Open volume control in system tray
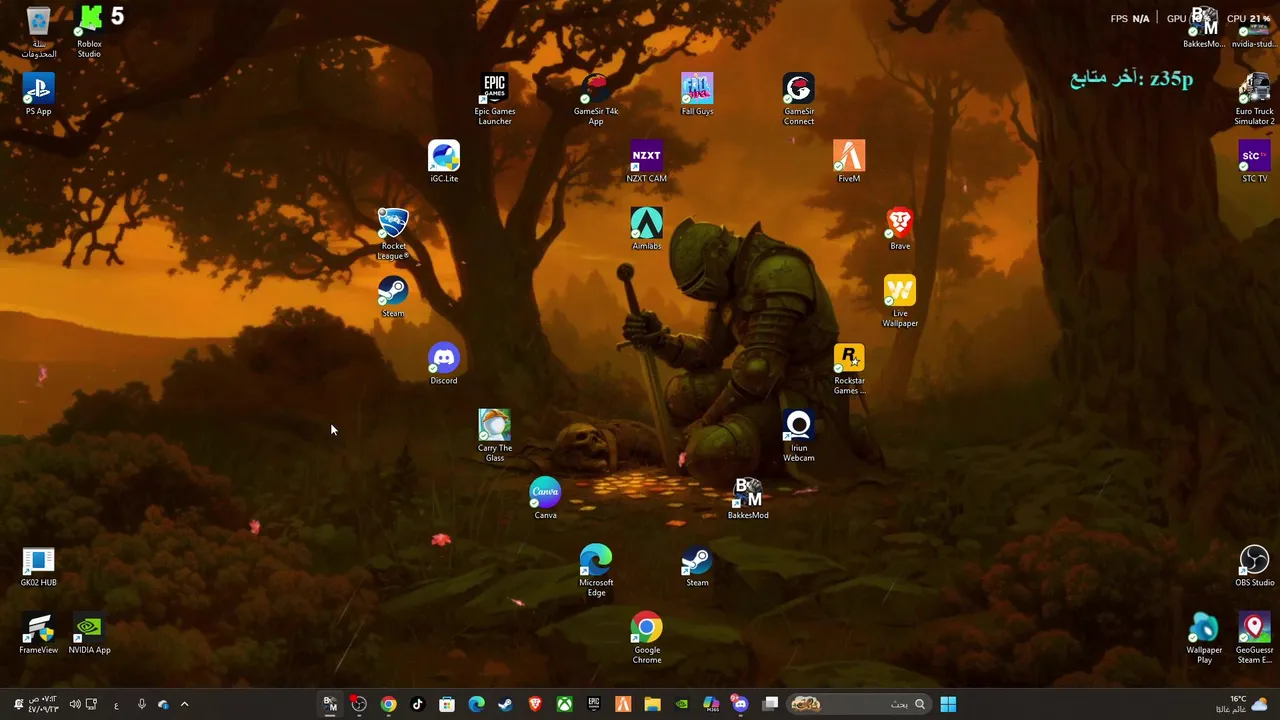The image size is (1280, 720). coord(74,704)
